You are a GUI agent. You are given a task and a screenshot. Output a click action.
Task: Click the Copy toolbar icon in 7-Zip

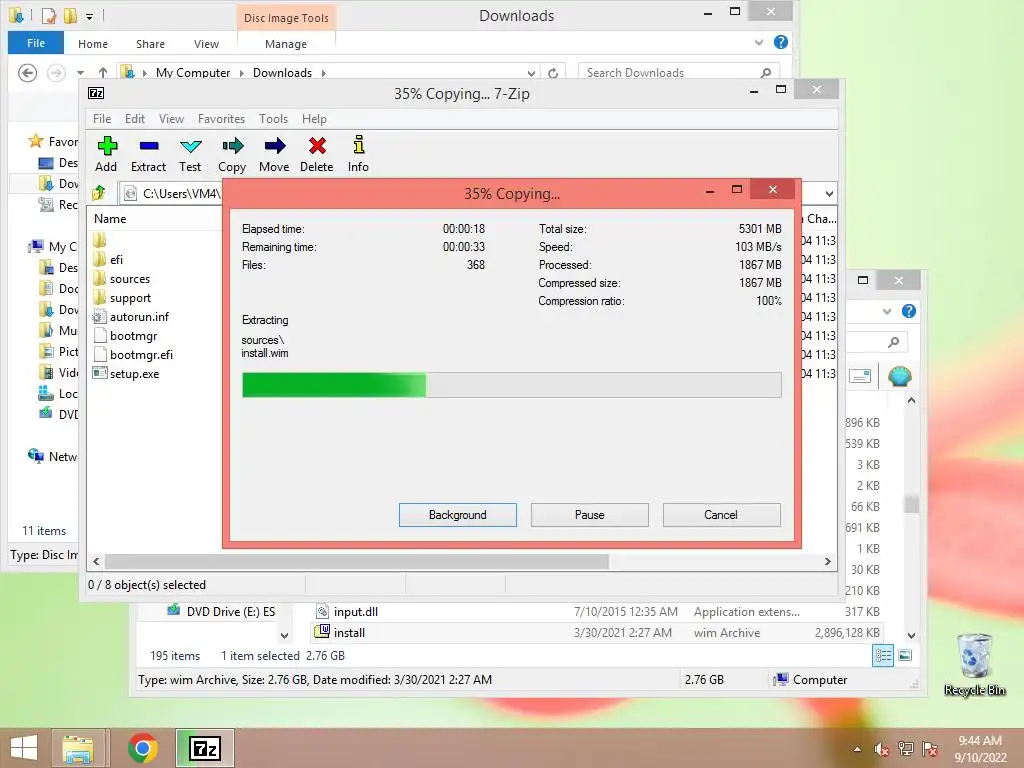pyautogui.click(x=232, y=154)
